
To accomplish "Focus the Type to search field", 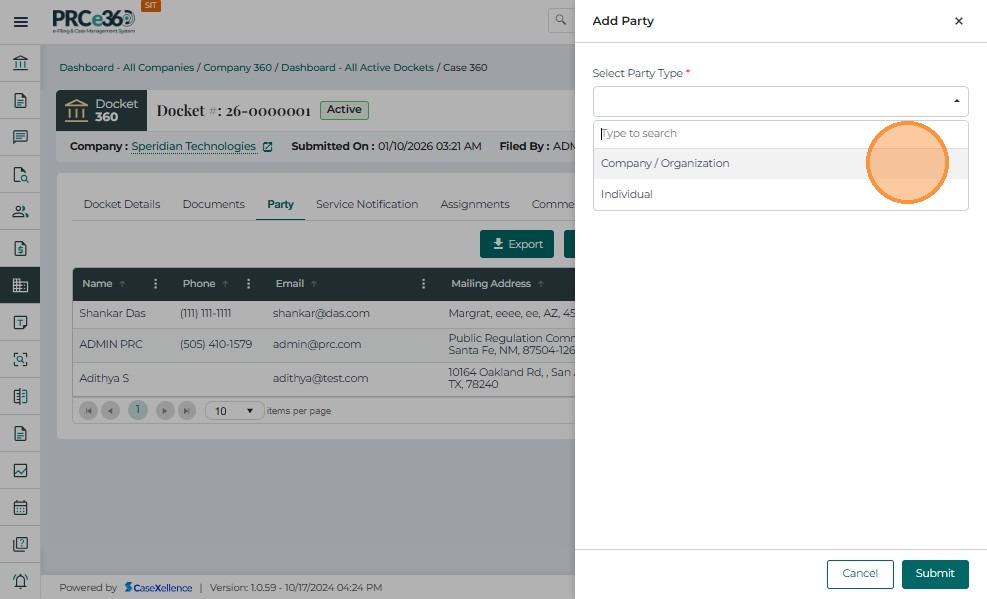I will pos(781,134).
